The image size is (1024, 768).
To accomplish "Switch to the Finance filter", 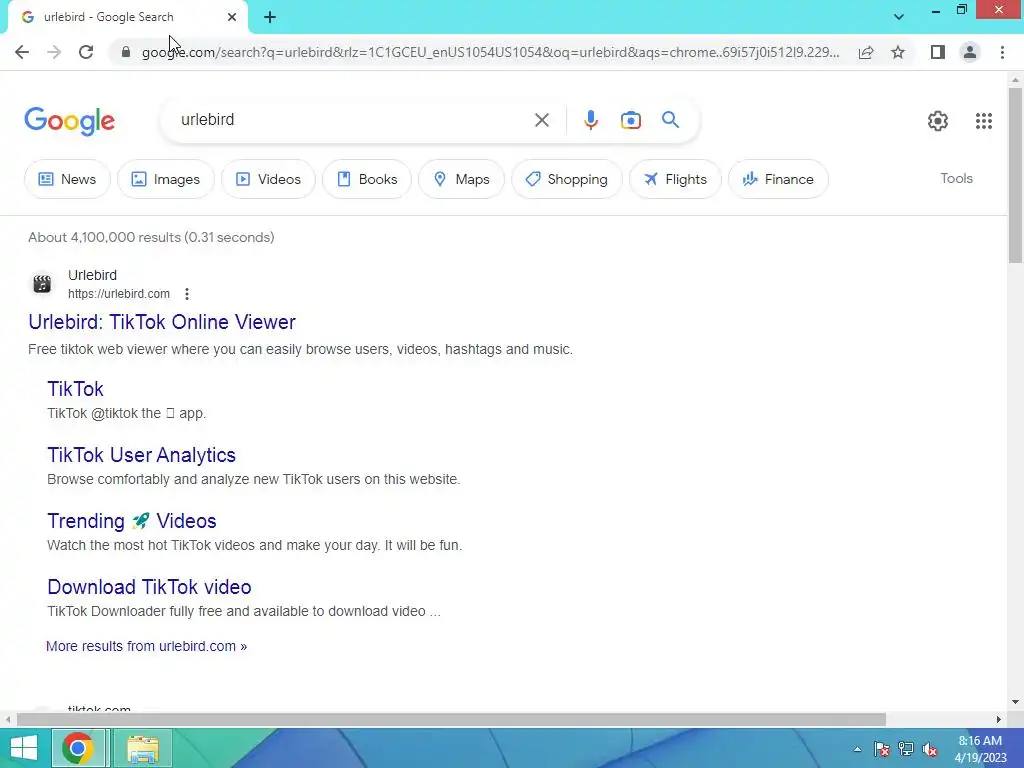I will pyautogui.click(x=778, y=179).
